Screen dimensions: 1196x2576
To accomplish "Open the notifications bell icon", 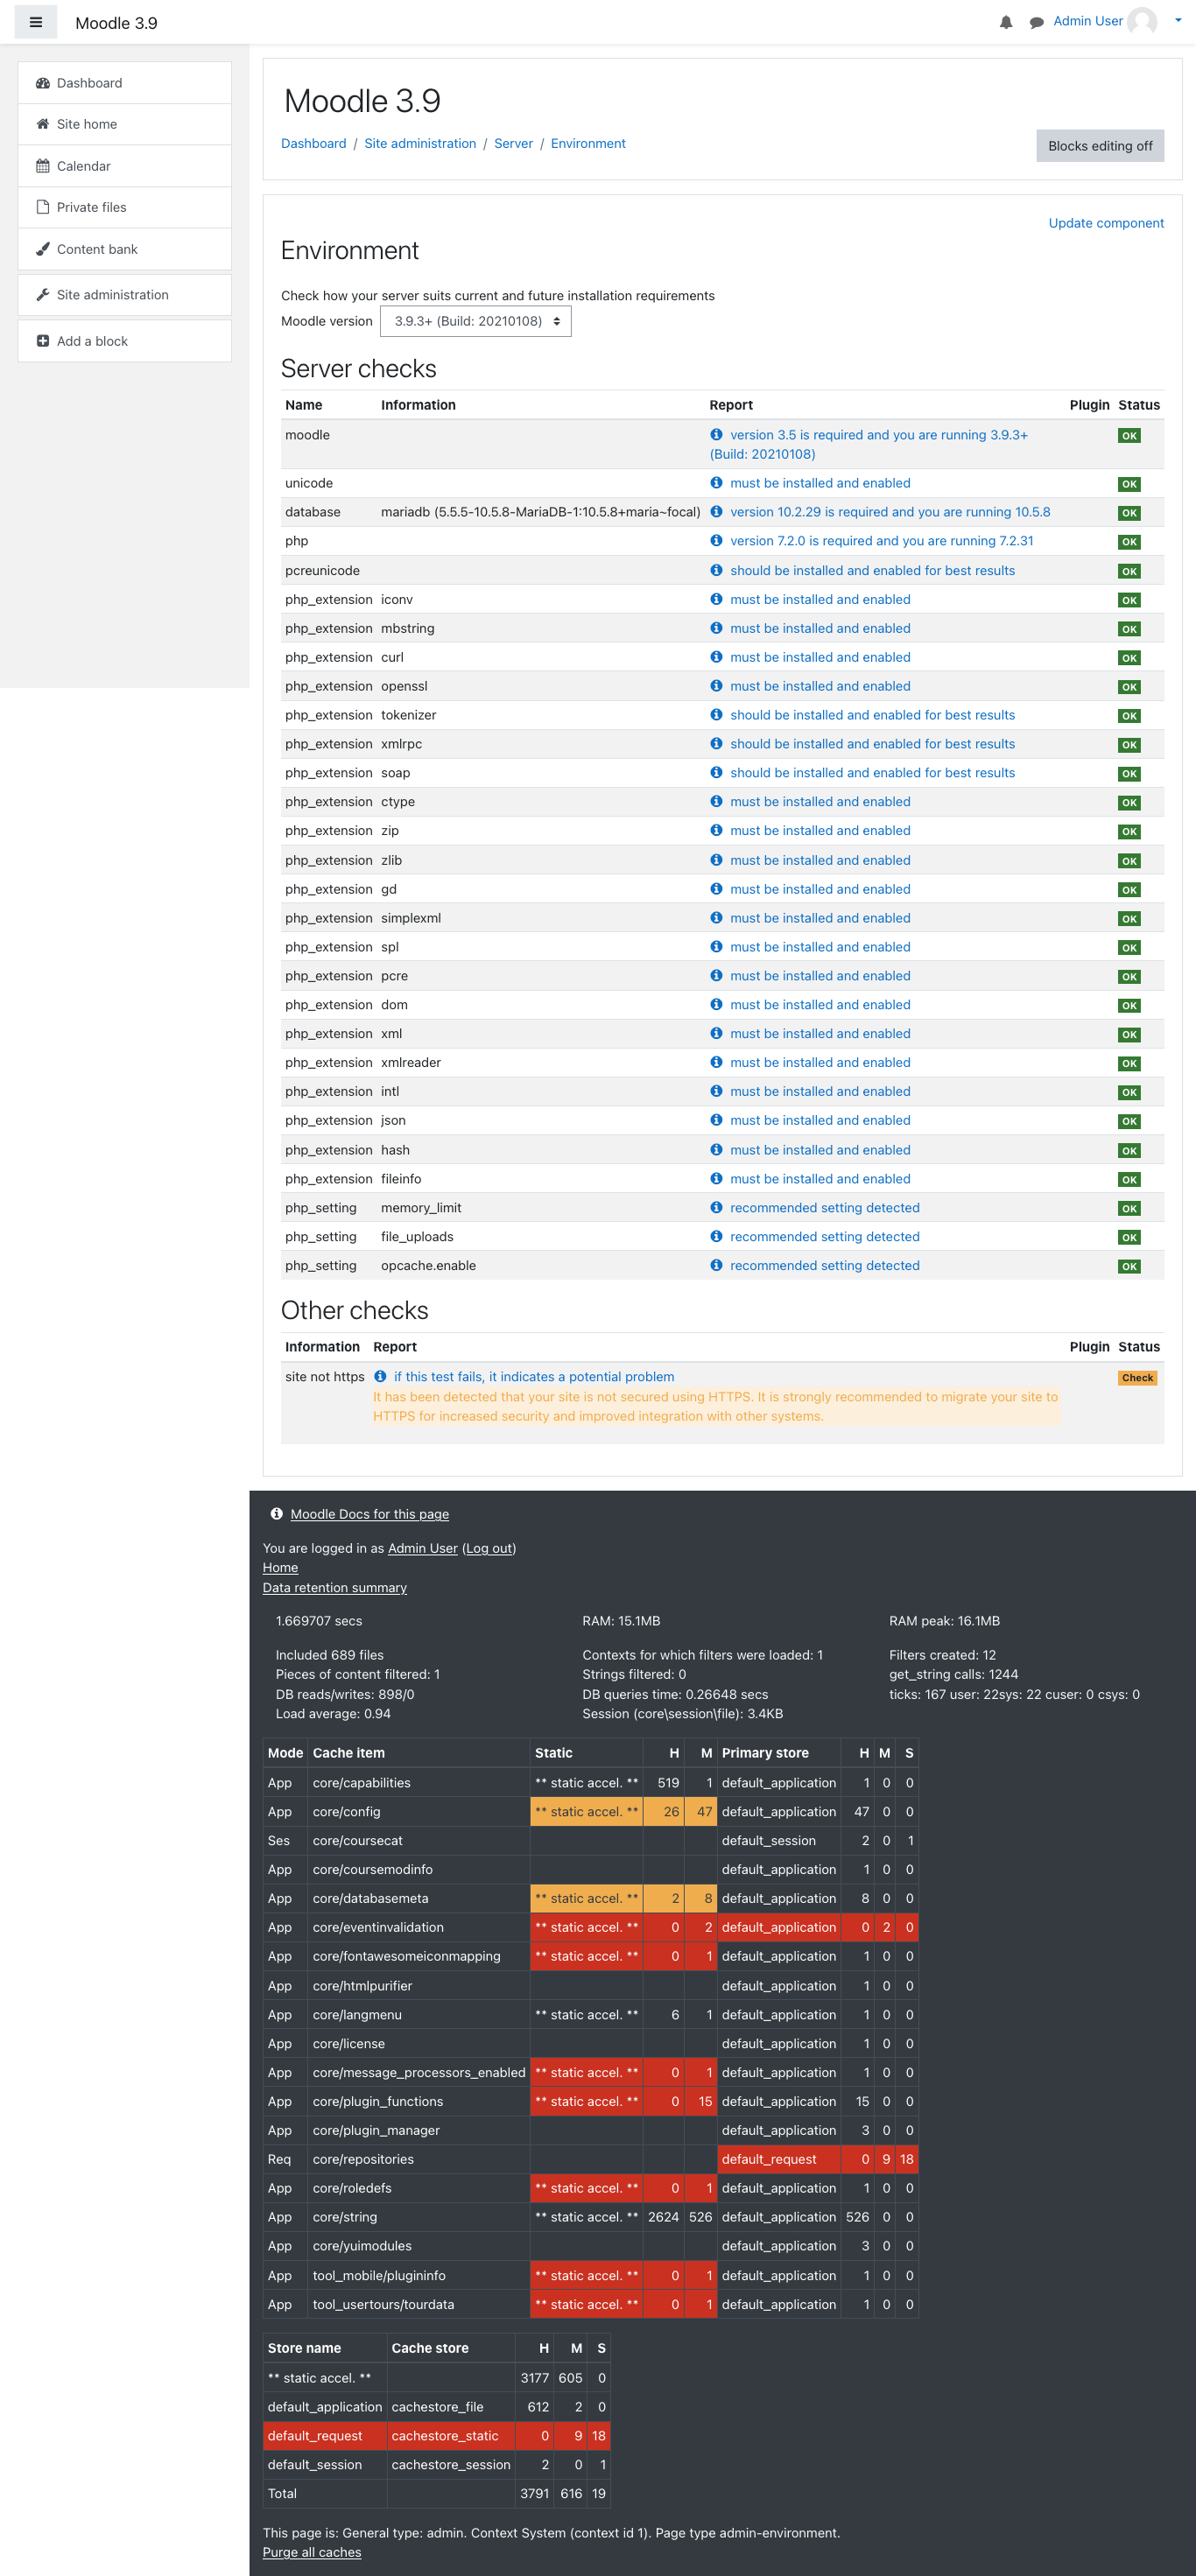I will (x=1006, y=22).
